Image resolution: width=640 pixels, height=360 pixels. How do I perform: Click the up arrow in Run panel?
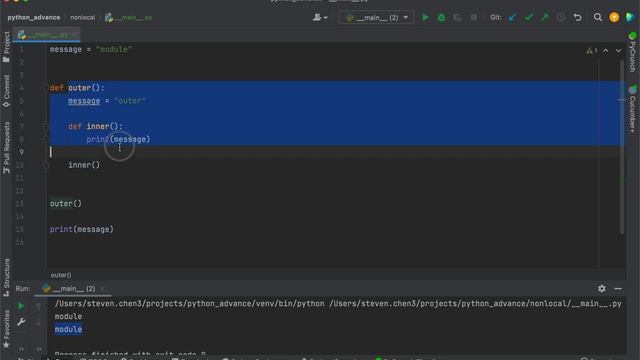click(38, 306)
